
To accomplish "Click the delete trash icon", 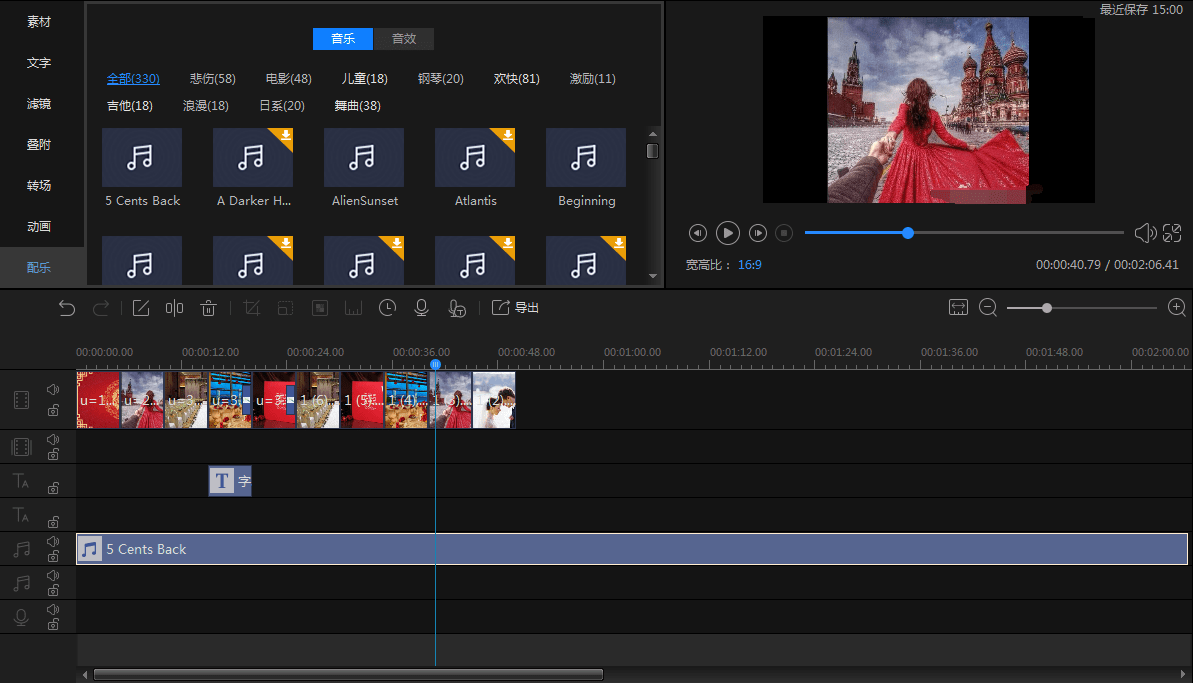I will [208, 308].
